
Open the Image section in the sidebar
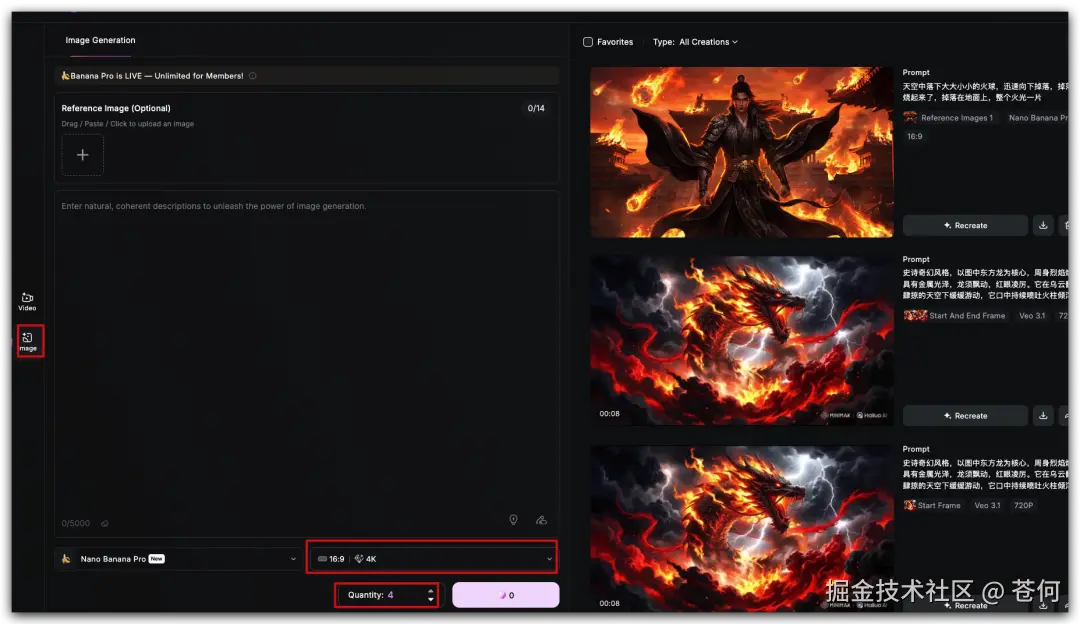click(28, 342)
